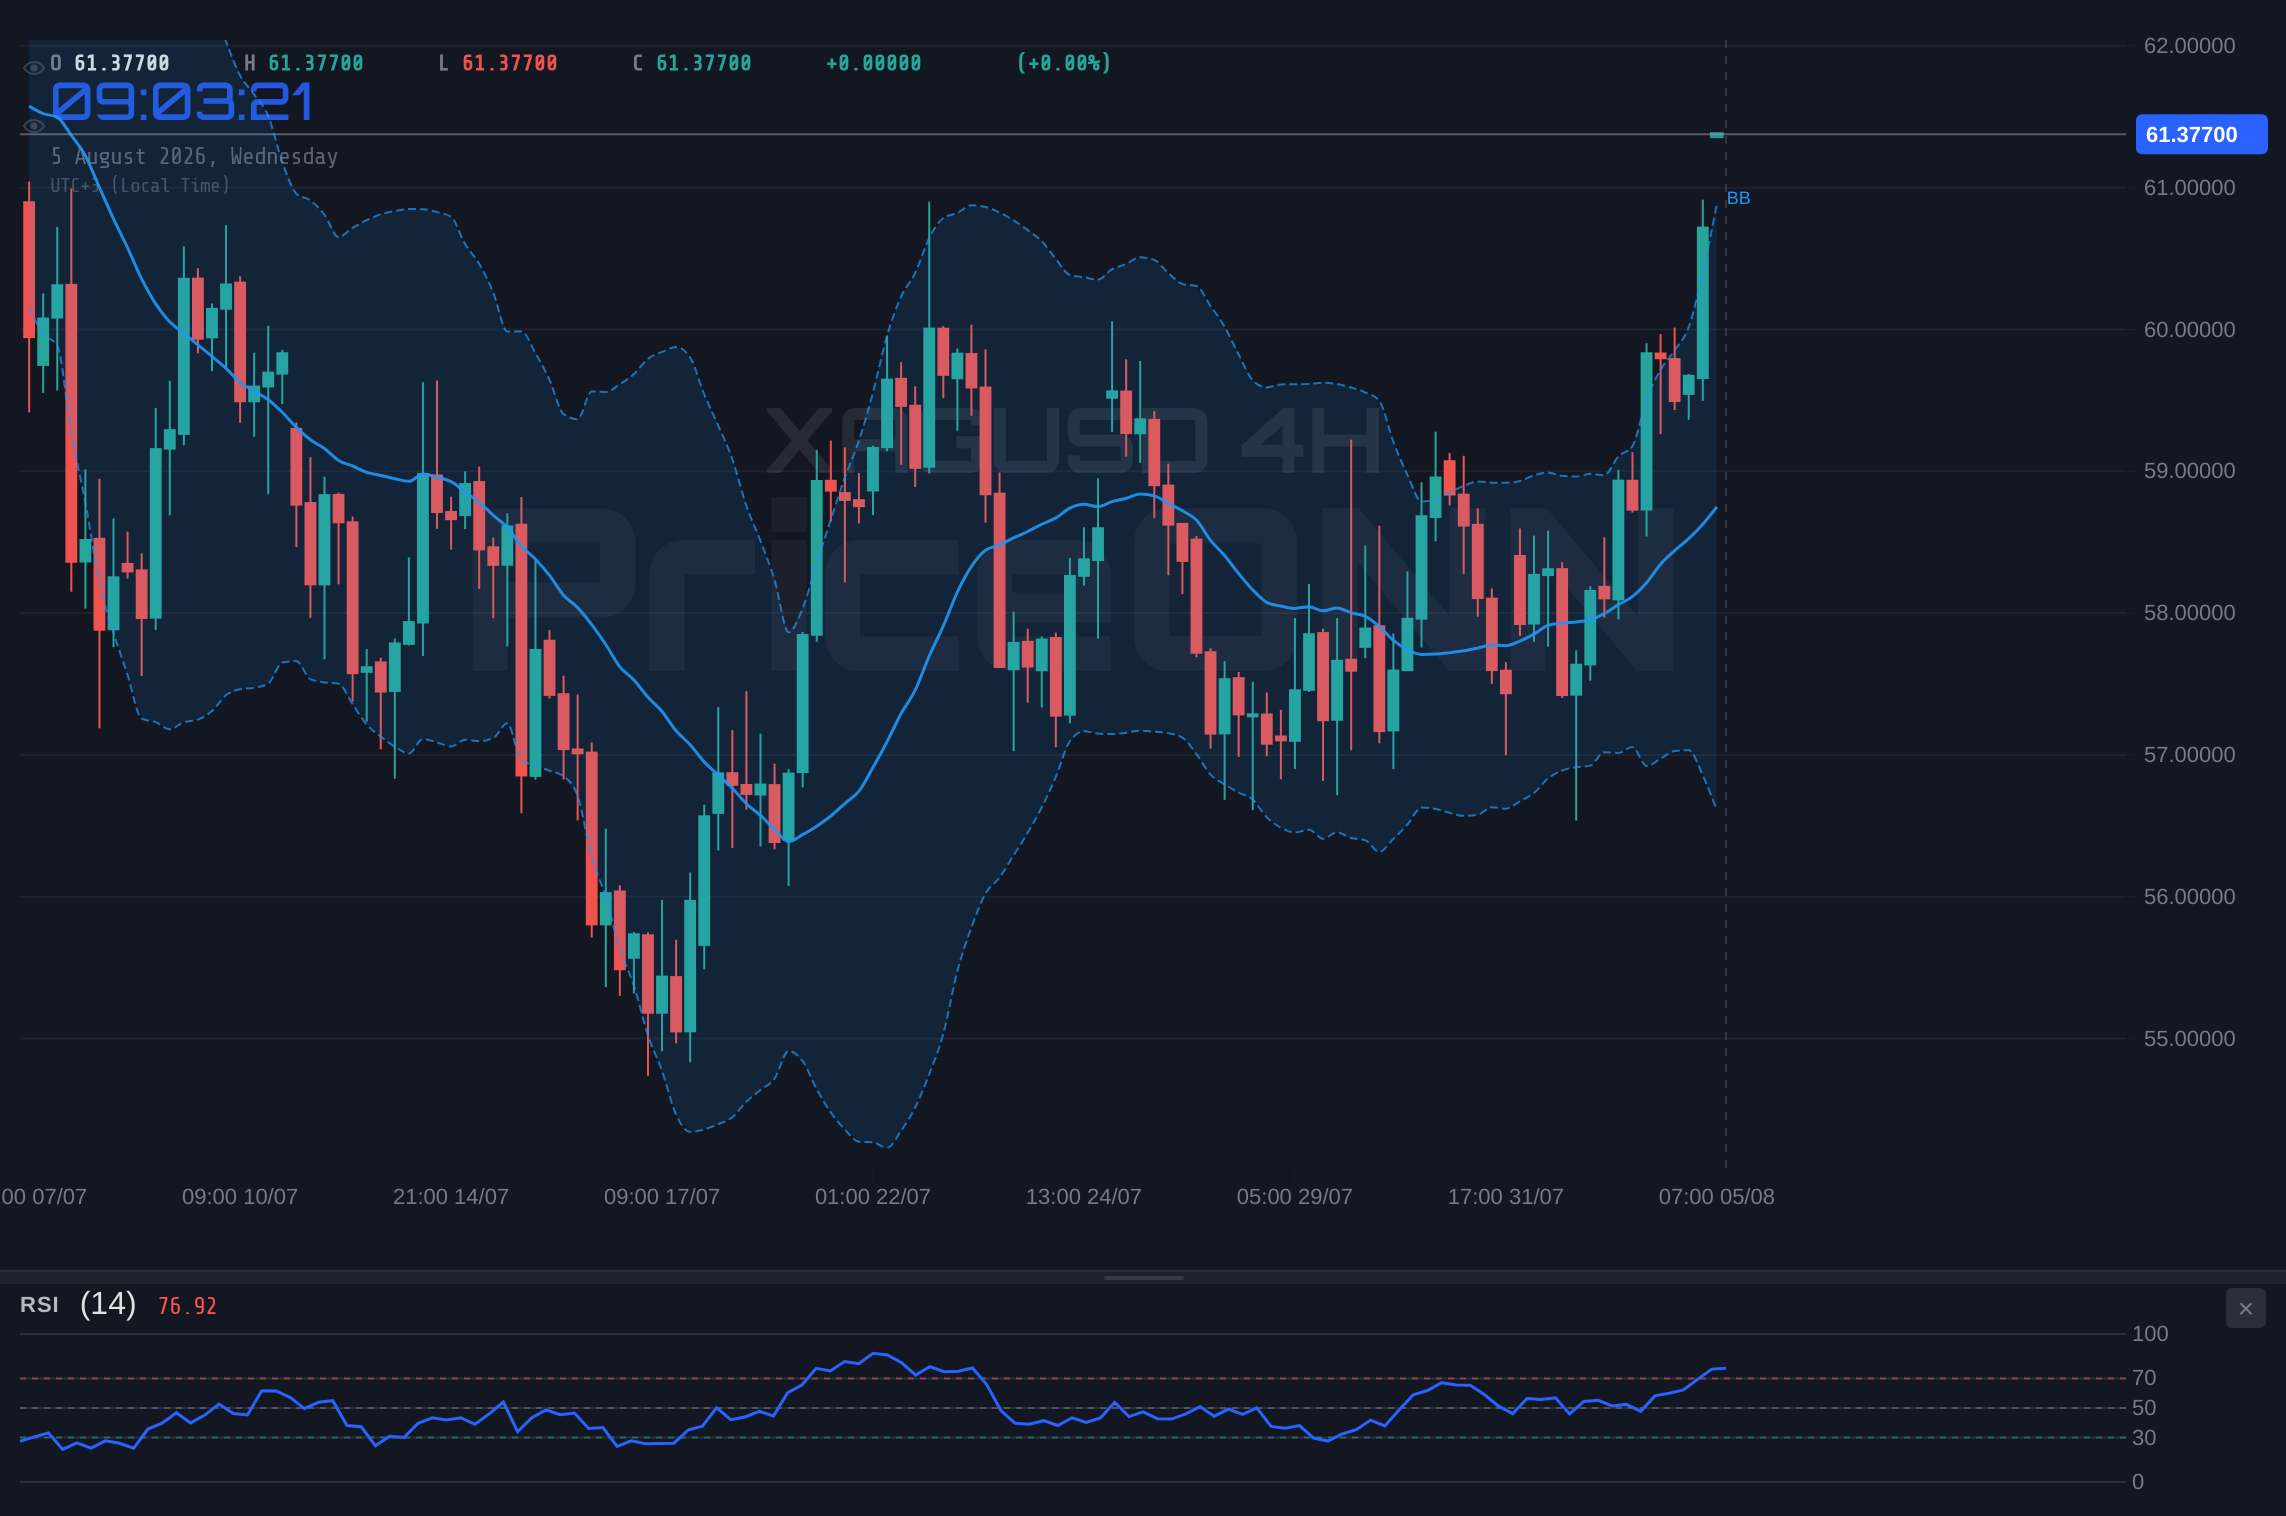Click the 09:03:21 clock display
This screenshot has width=2286, height=1516.
[183, 102]
